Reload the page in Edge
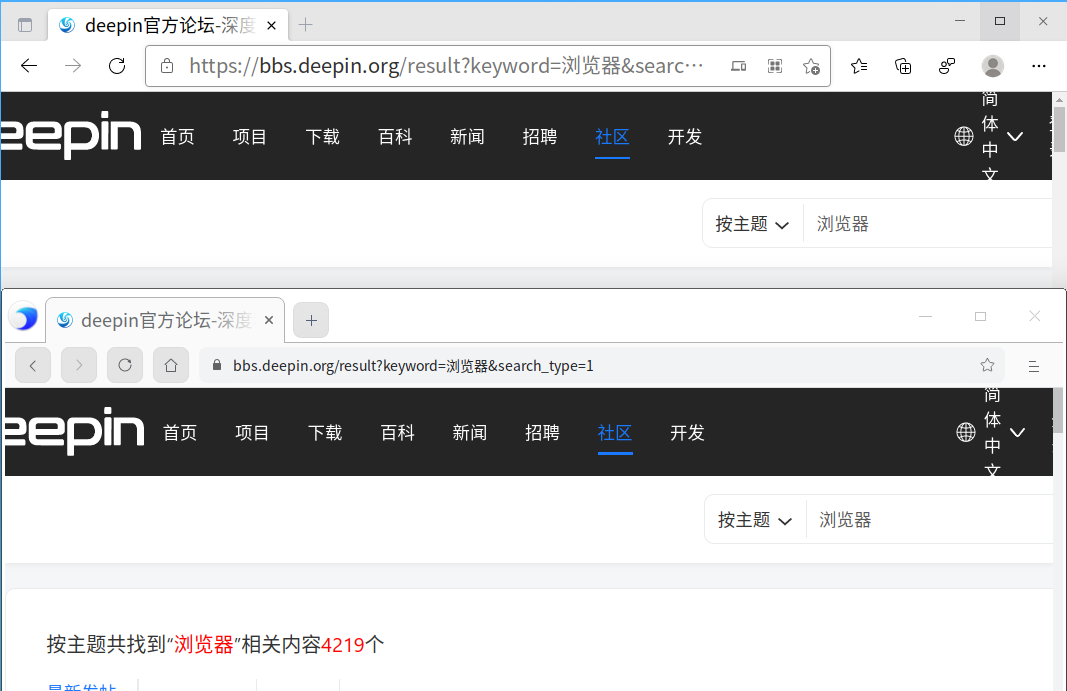 117,66
